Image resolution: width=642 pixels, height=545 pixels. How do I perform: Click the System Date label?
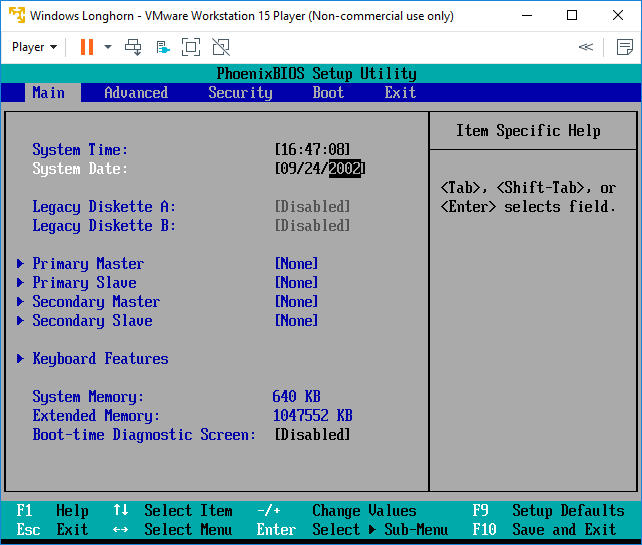[x=80, y=169]
